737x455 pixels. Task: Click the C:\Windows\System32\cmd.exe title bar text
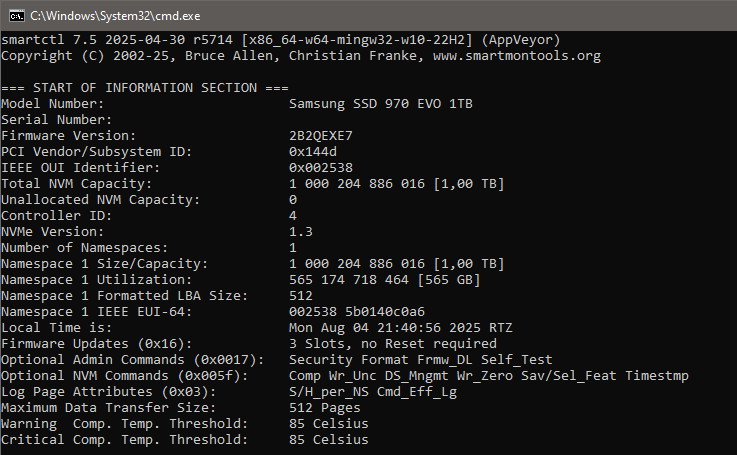pos(115,16)
